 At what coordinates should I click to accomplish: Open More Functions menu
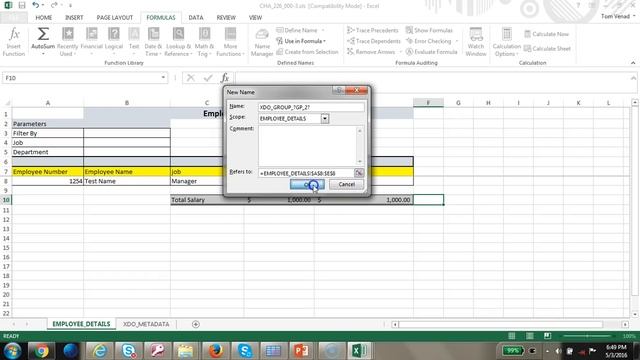pos(230,42)
